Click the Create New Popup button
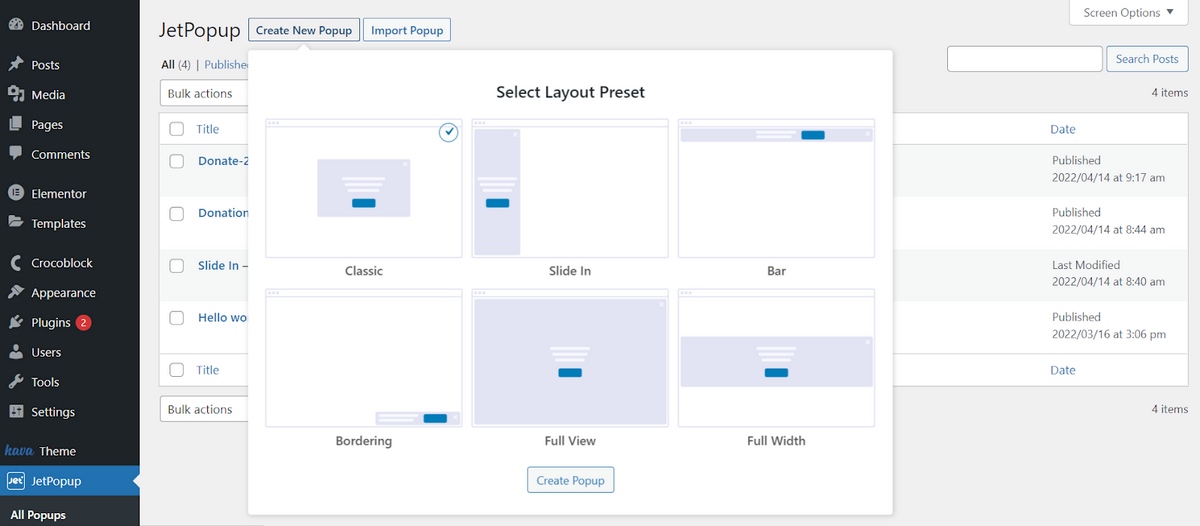The image size is (1200, 526). pyautogui.click(x=304, y=30)
